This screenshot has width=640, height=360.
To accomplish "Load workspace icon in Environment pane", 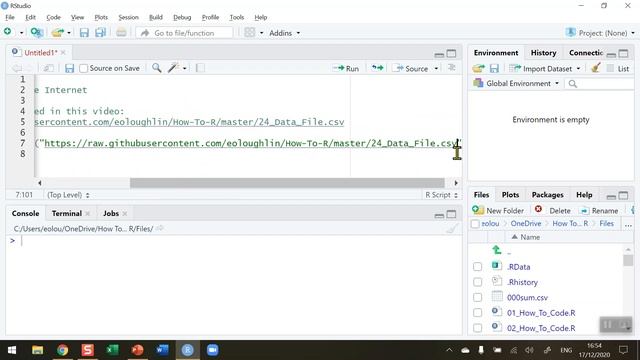I will point(478,69).
